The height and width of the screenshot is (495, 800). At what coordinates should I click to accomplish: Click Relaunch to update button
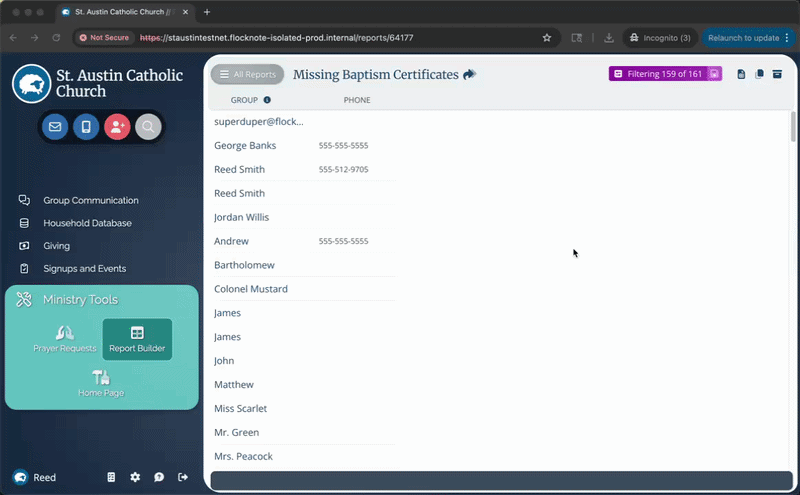coord(748,38)
